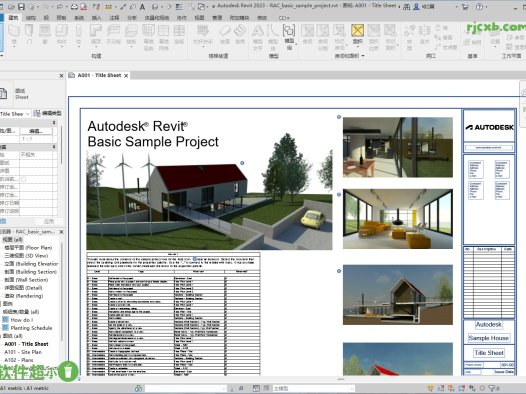Click the Edit Type button in Properties
Image resolution: width=526 pixels, height=394 pixels.
48,113
